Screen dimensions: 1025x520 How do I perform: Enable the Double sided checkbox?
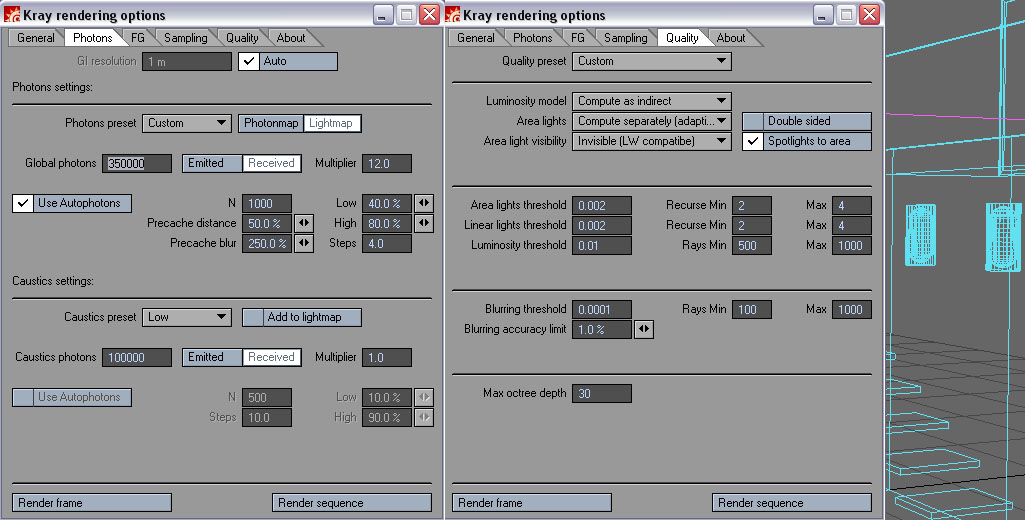point(807,121)
